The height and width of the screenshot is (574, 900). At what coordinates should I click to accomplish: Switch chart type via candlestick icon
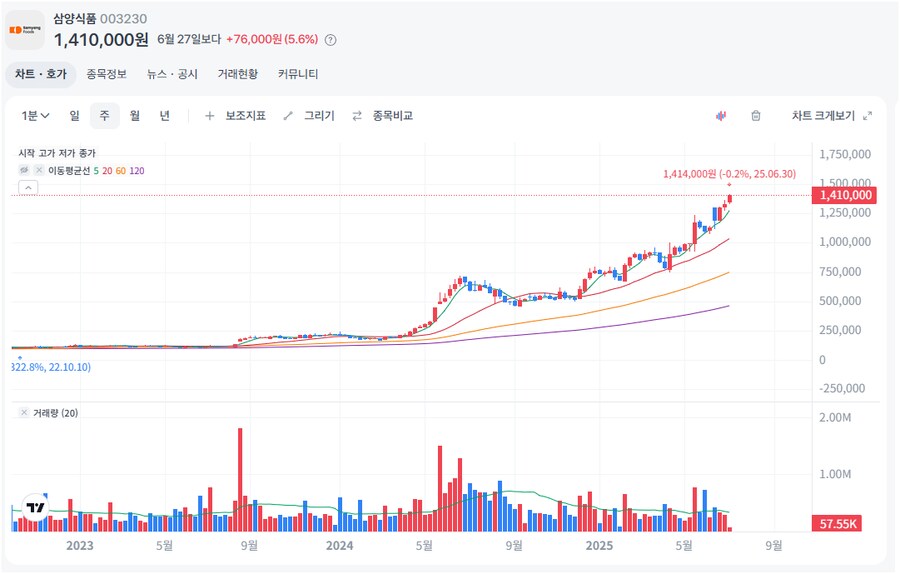721,116
